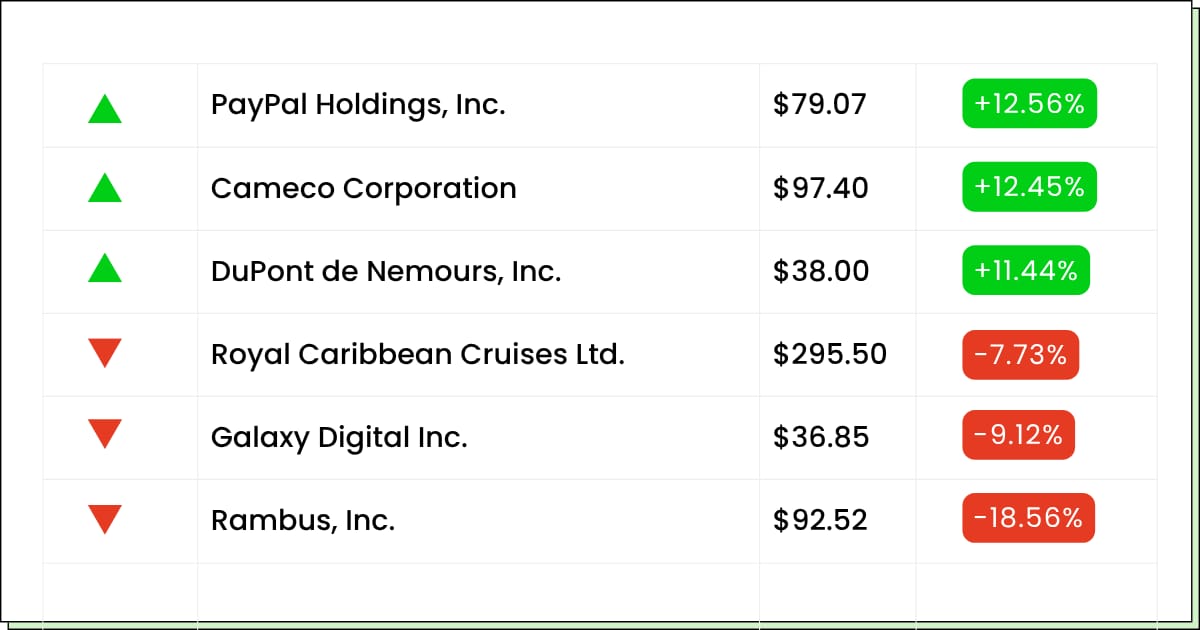Click the red -18.56% change badge
Viewport: 1200px width, 630px height.
point(1029,518)
